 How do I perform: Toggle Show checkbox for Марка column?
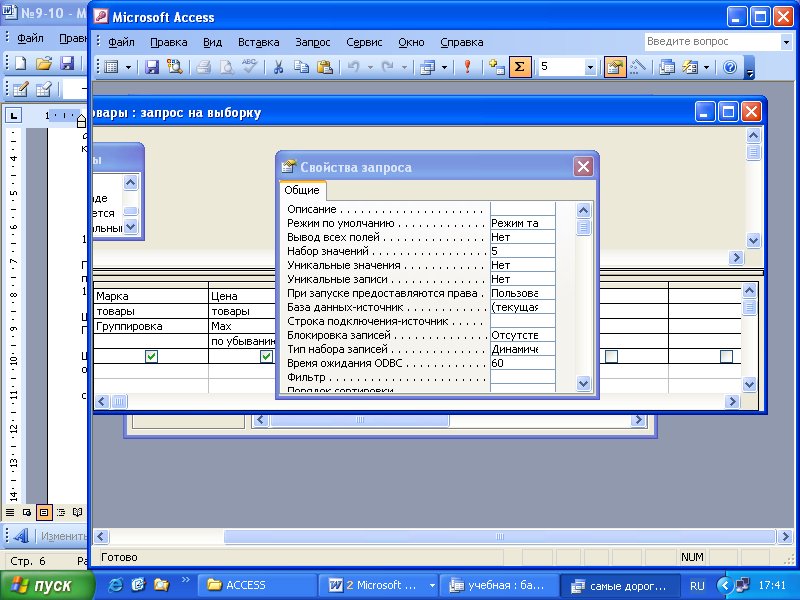click(151, 356)
